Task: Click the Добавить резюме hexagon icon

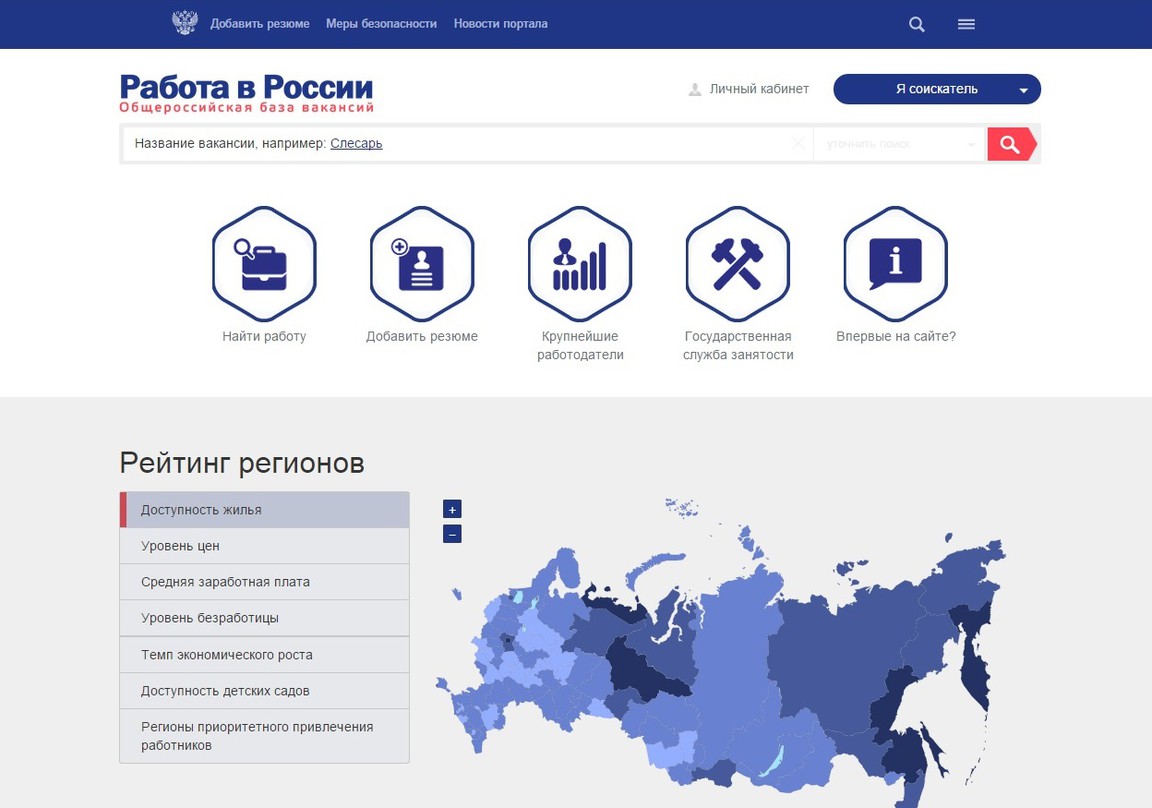Action: [x=422, y=264]
